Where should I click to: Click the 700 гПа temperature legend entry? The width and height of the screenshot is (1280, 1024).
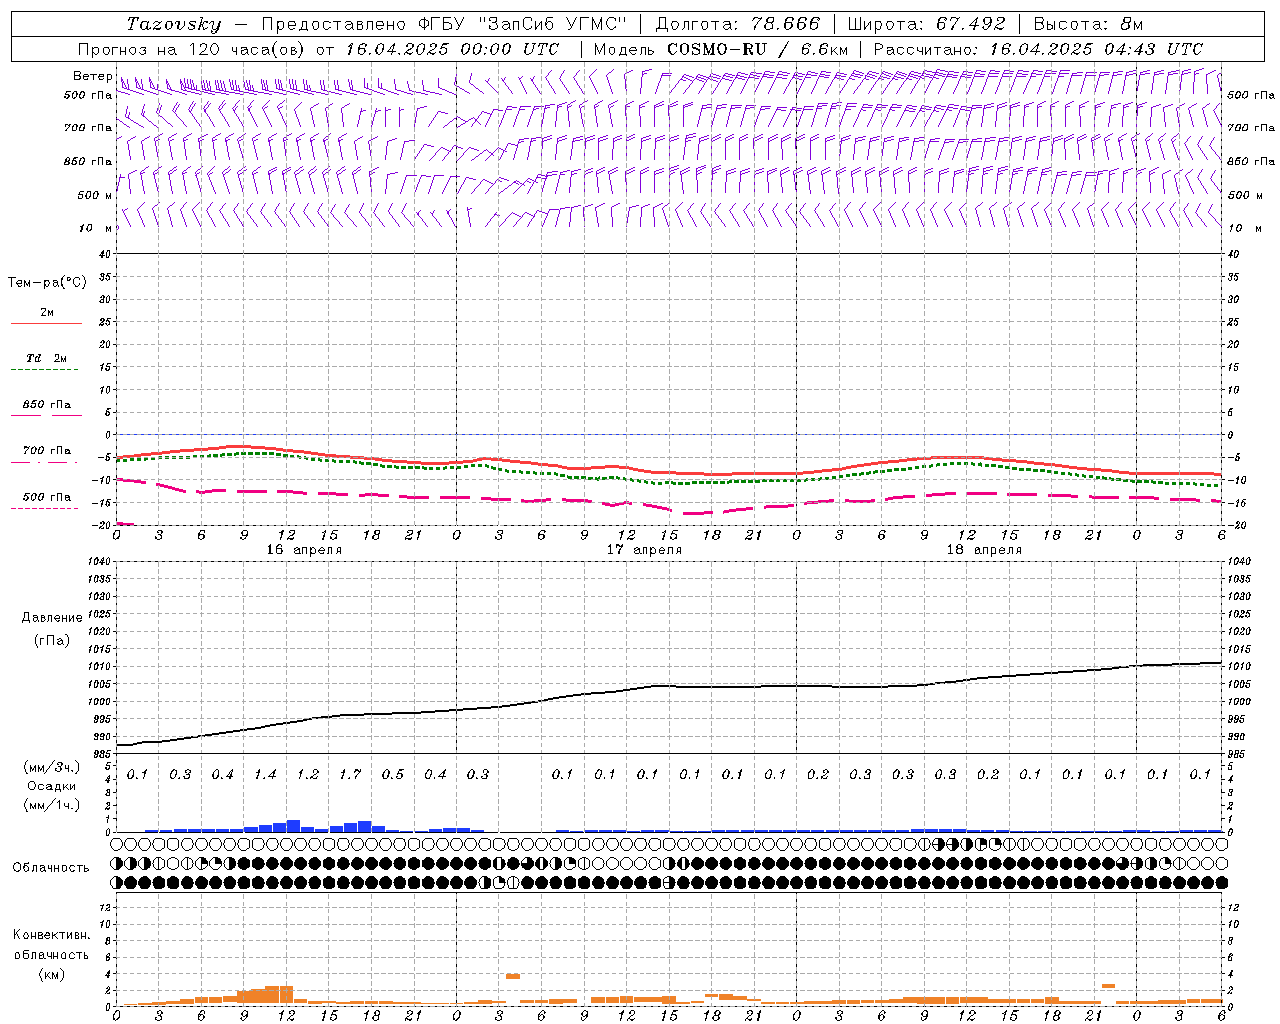coord(46,451)
